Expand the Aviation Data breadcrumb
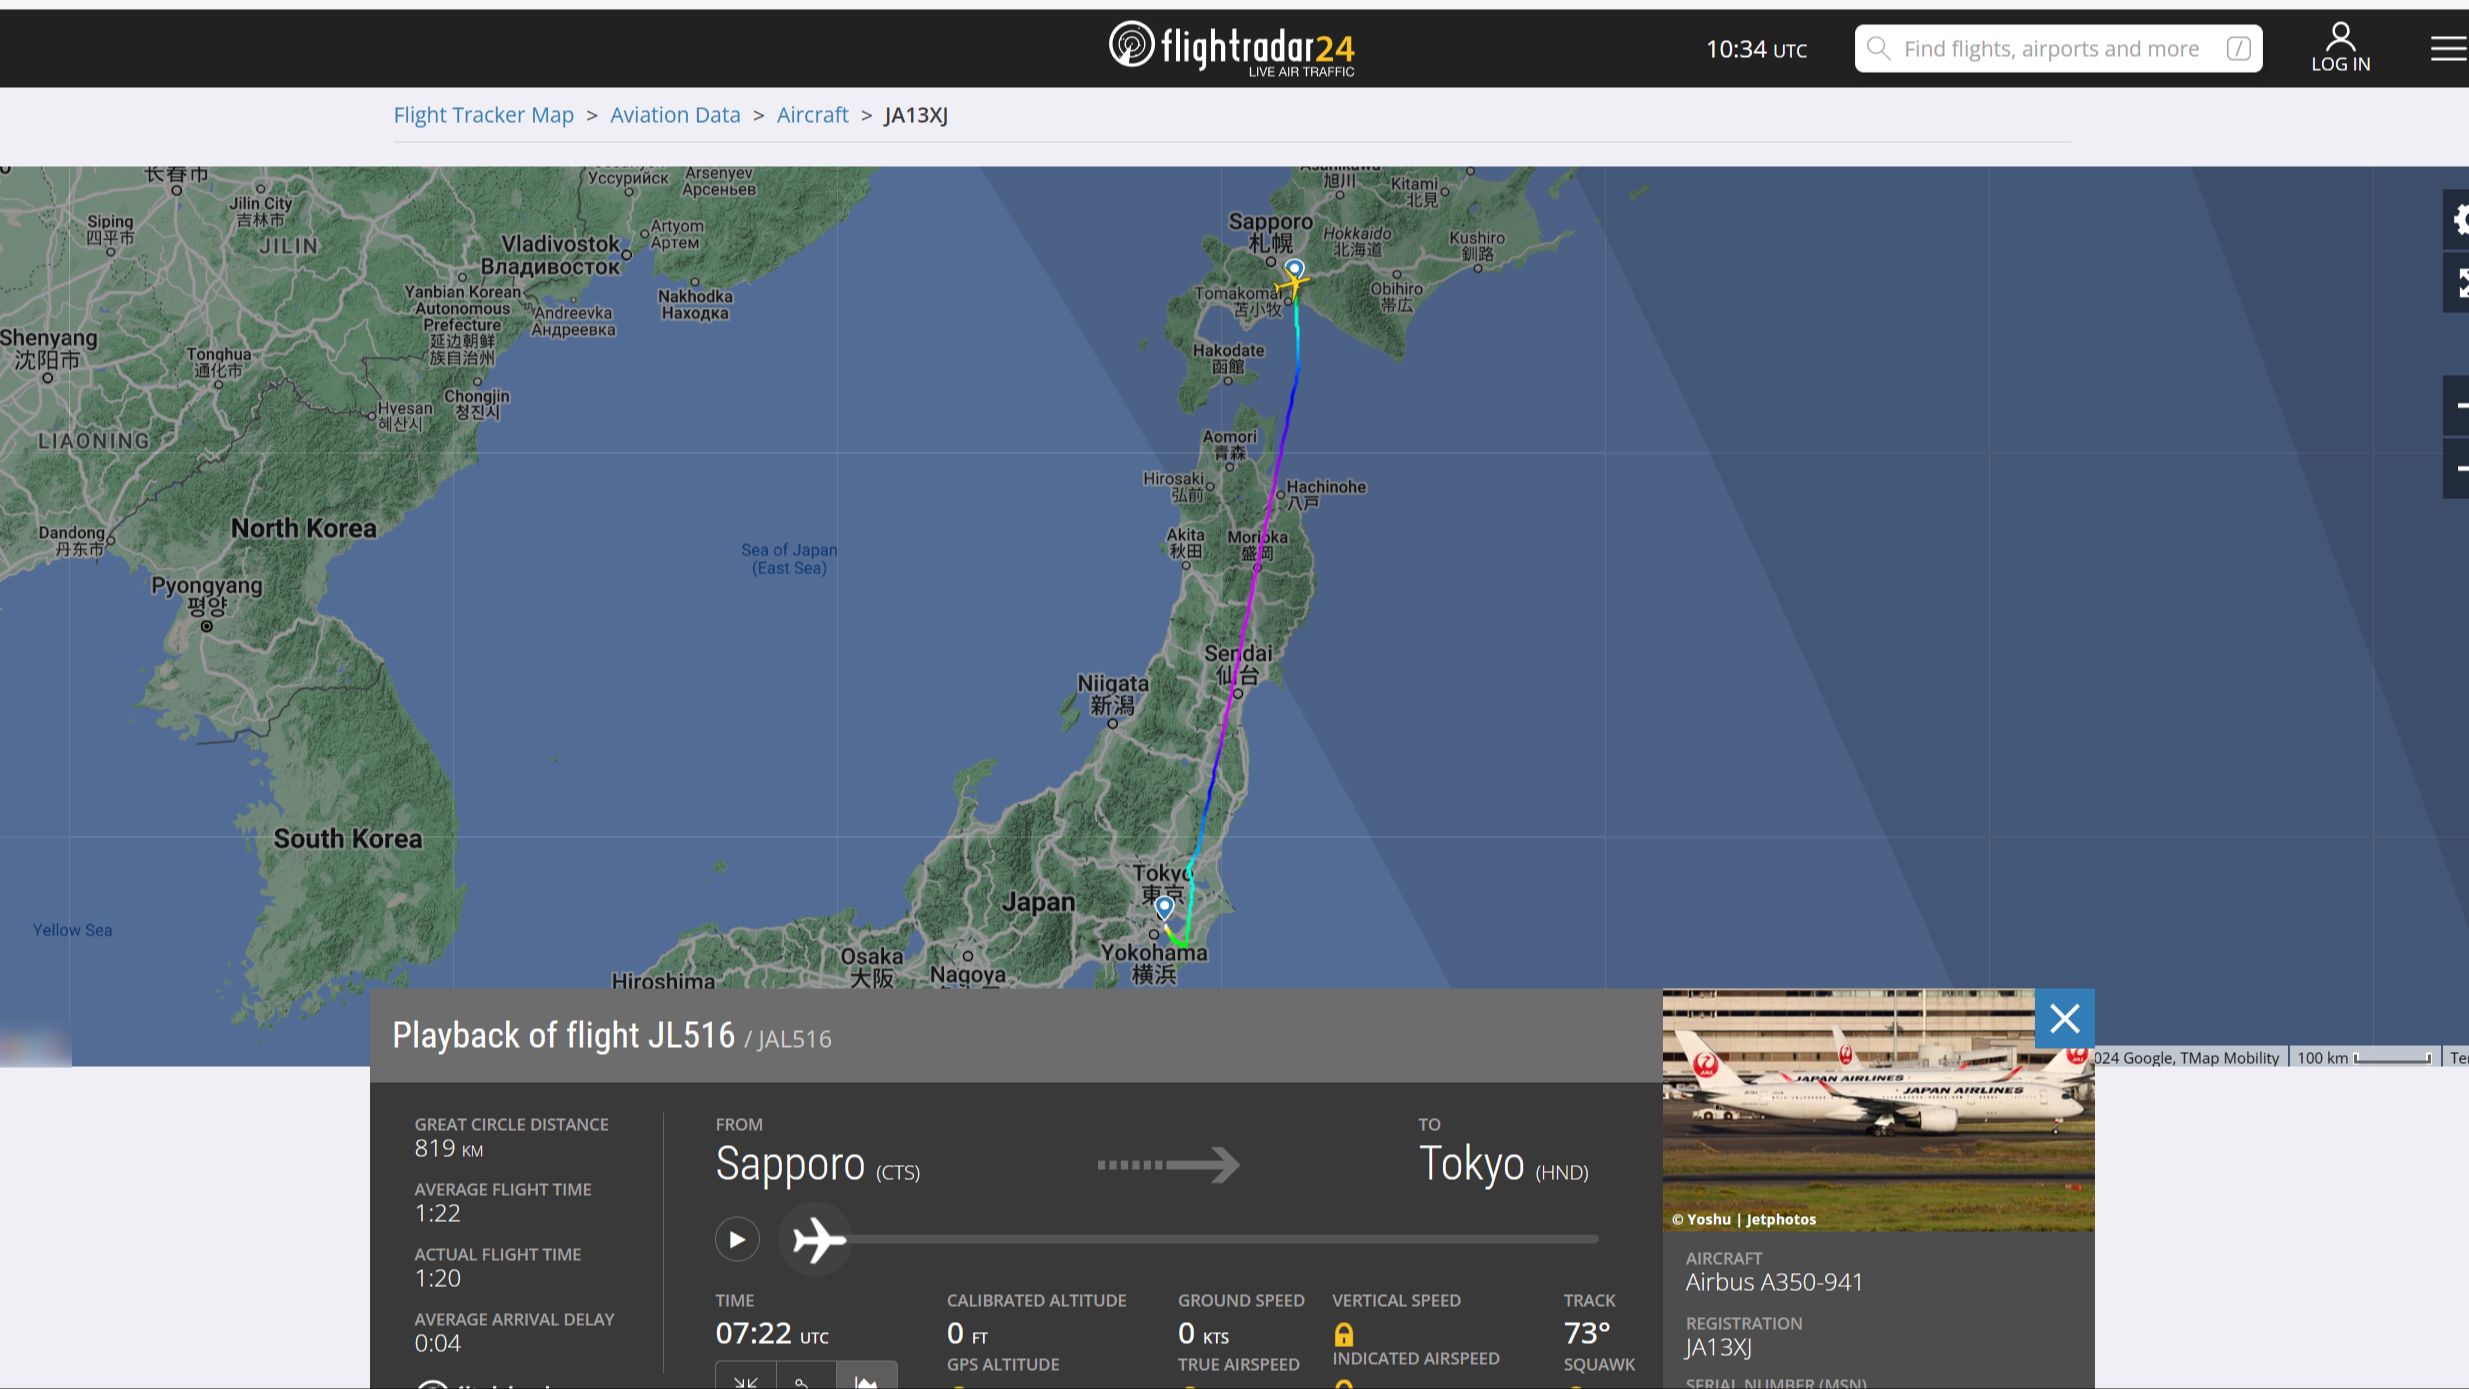 coord(674,115)
